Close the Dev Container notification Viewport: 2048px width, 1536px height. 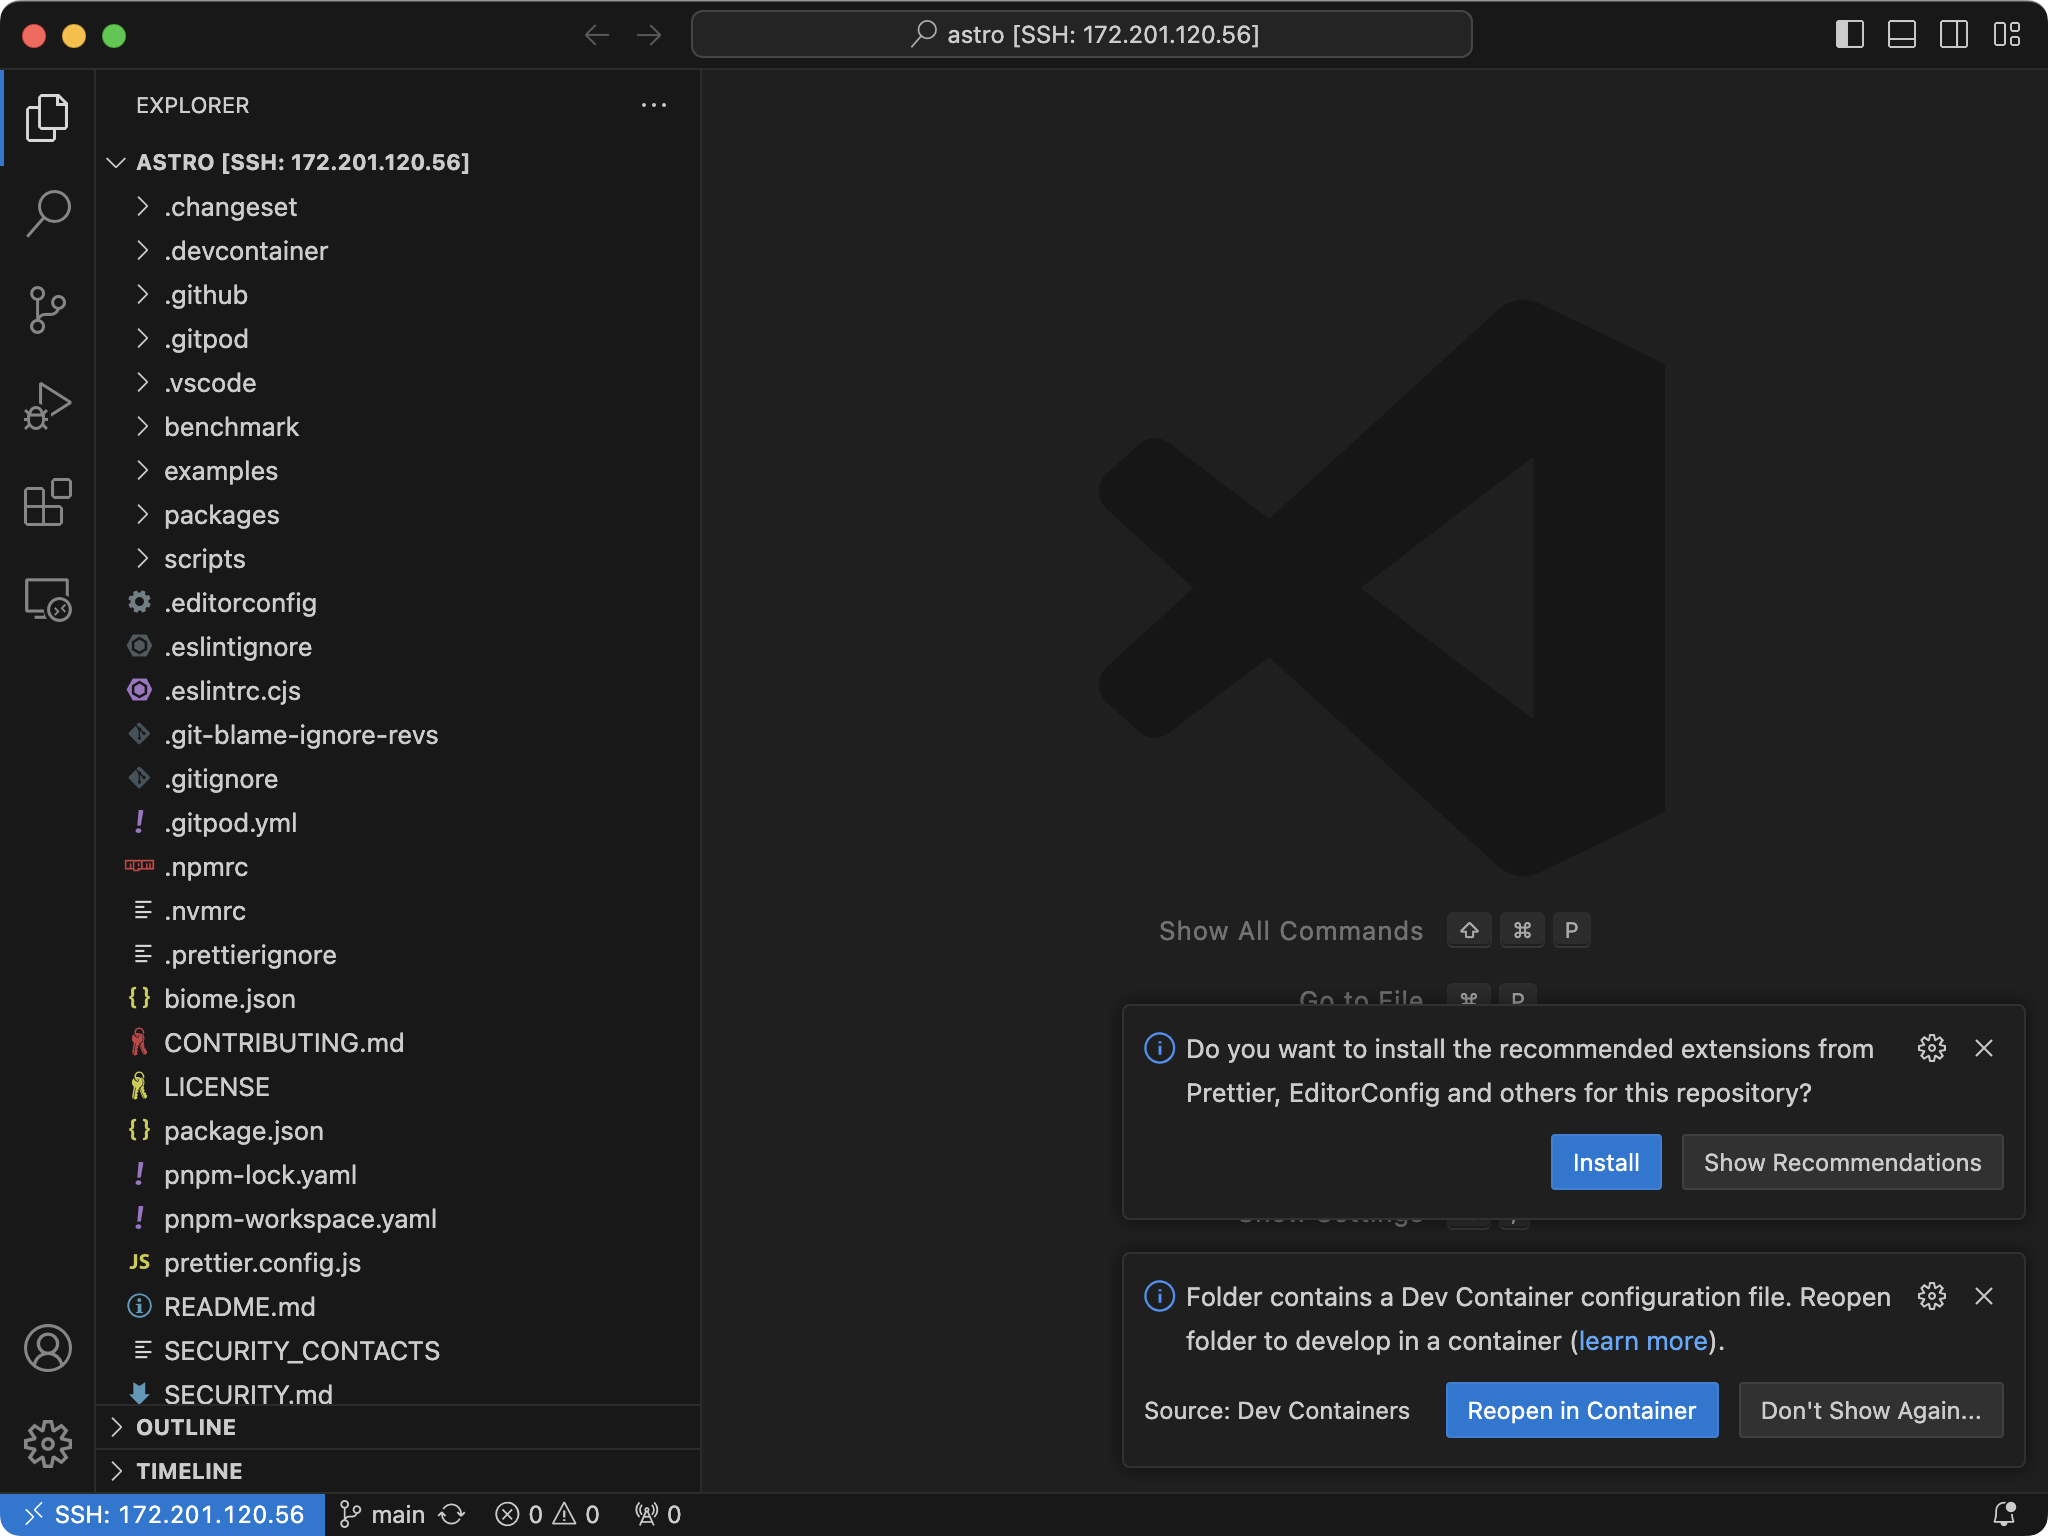(x=1984, y=1296)
